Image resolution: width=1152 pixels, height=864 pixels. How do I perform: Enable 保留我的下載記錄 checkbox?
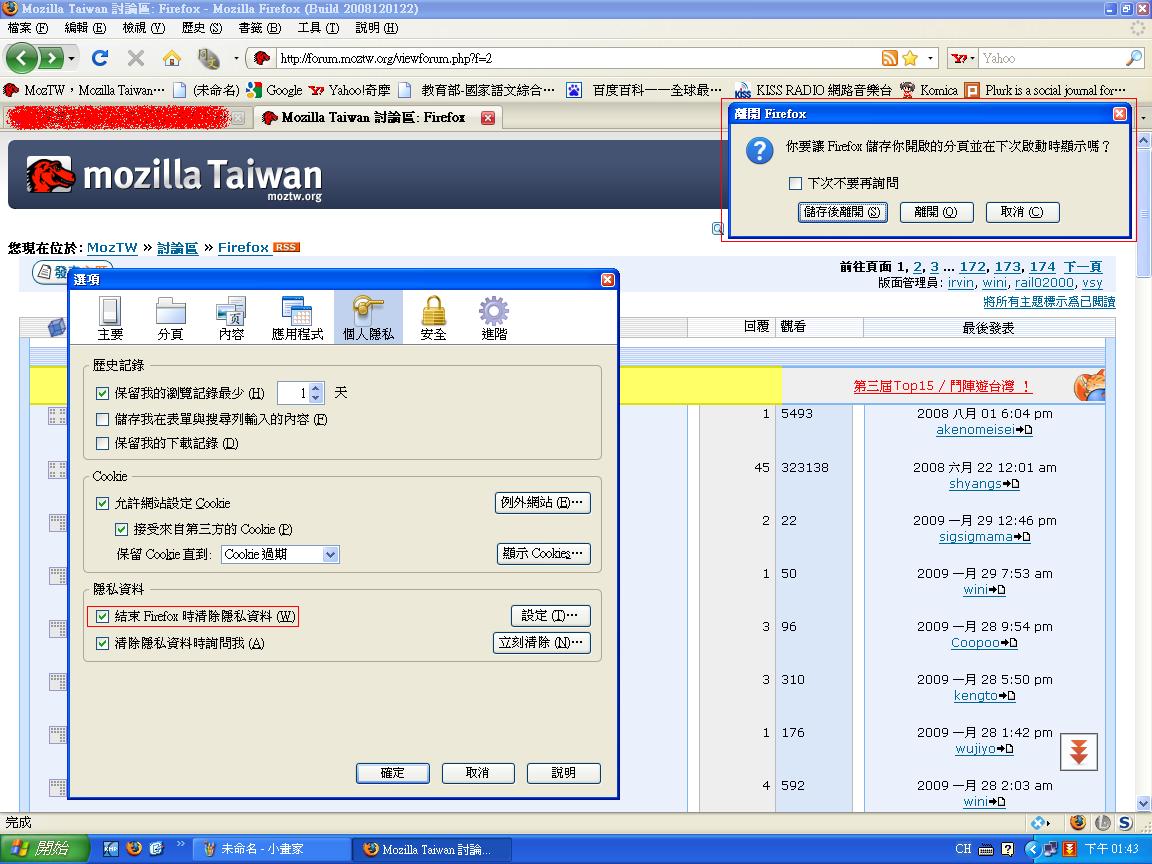[103, 443]
